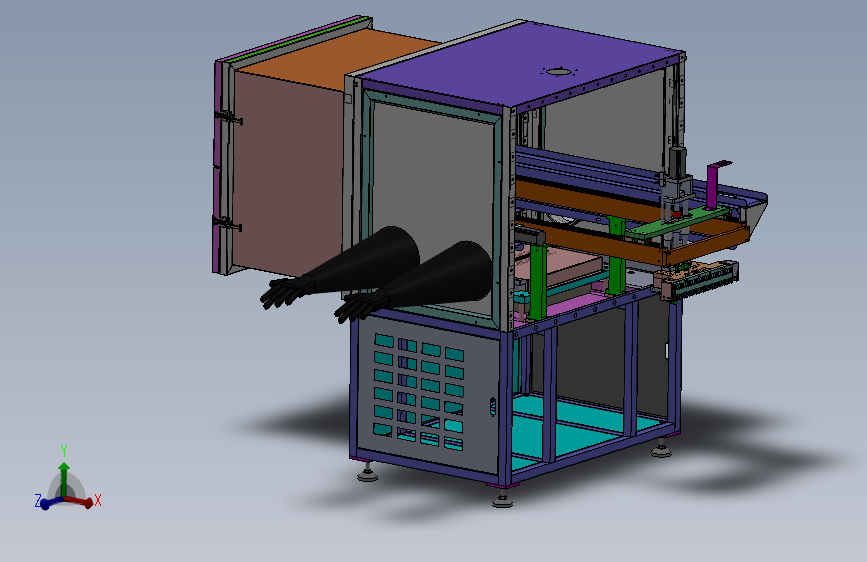The image size is (867, 562).
Task: Select the purple top panel of the cabinet
Action: (520, 64)
